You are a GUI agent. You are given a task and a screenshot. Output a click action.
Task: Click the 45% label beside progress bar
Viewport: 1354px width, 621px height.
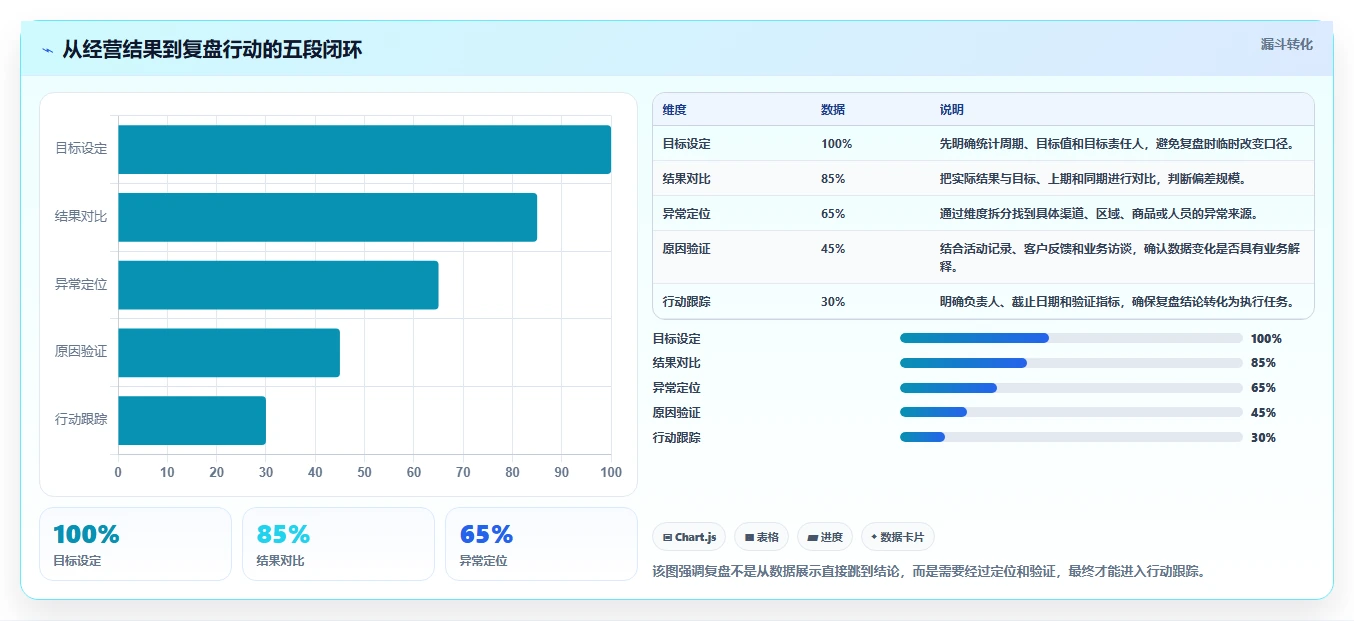pos(1263,412)
